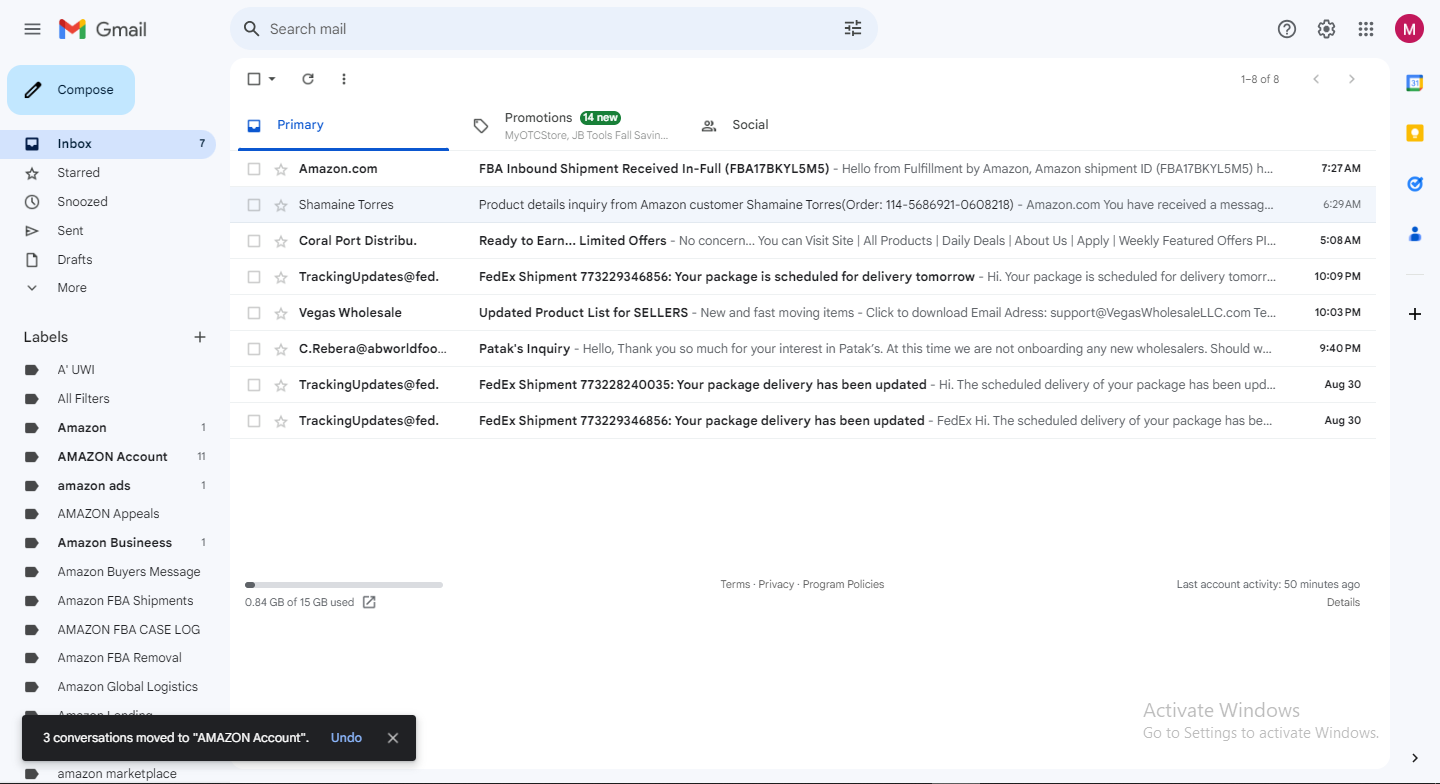Image resolution: width=1440 pixels, height=784 pixels.
Task: Open Google Calendar side panel
Action: click(x=1415, y=83)
